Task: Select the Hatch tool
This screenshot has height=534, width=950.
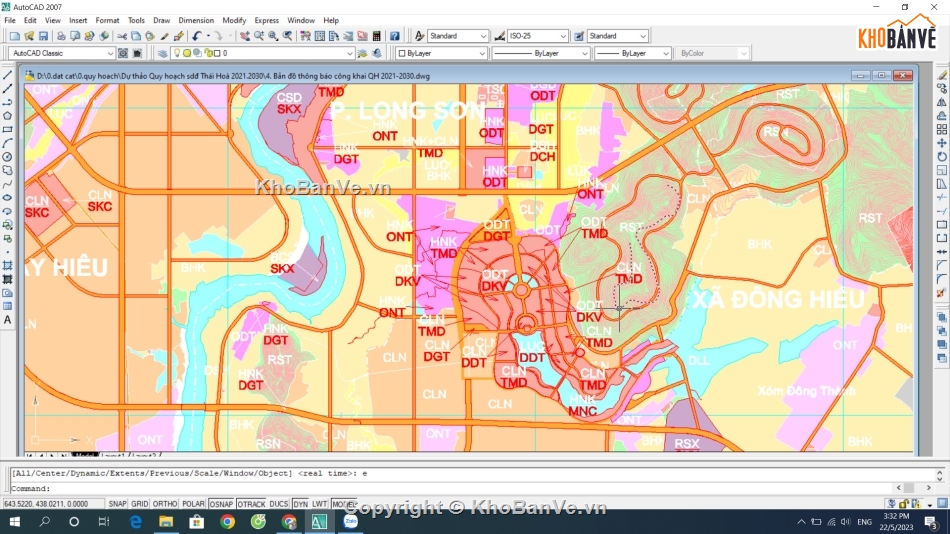Action: click(7, 265)
